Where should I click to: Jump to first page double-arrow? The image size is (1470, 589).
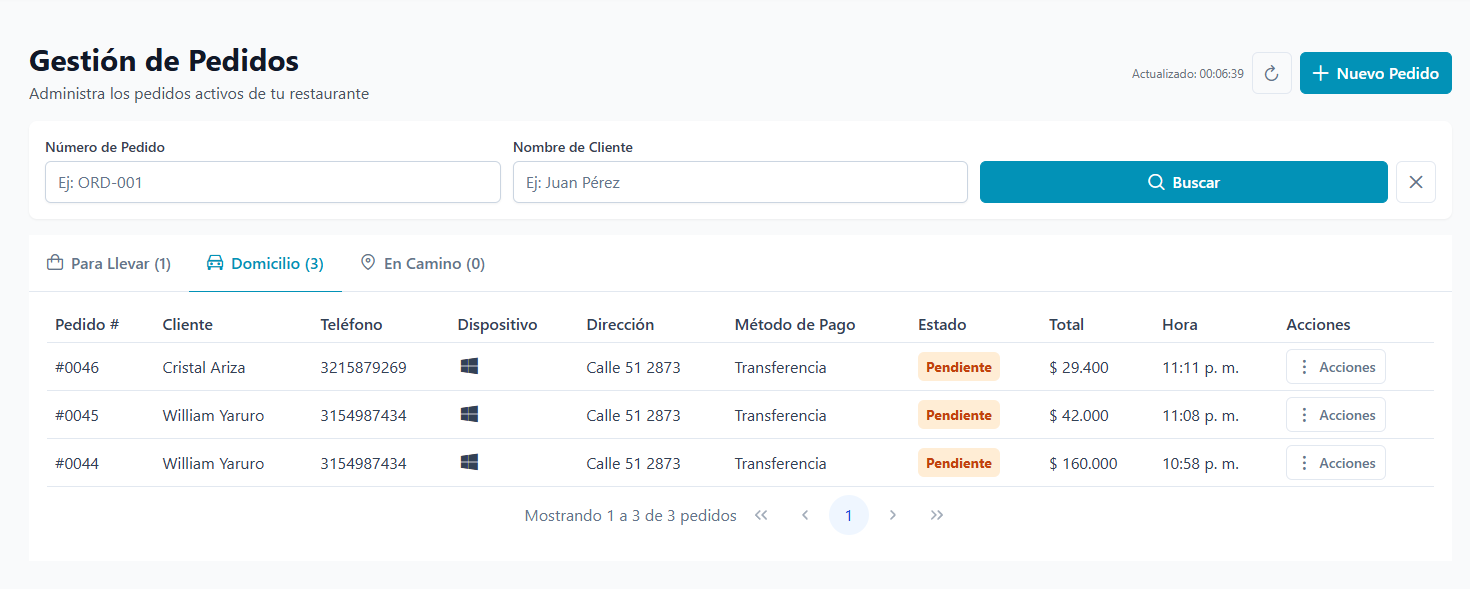(761, 515)
